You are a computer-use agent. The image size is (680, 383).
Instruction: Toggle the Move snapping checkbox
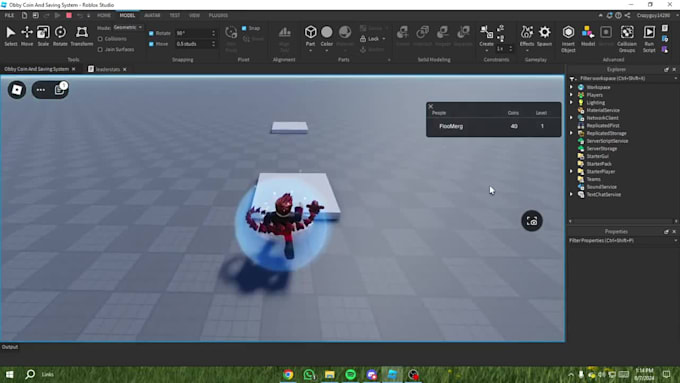point(151,44)
